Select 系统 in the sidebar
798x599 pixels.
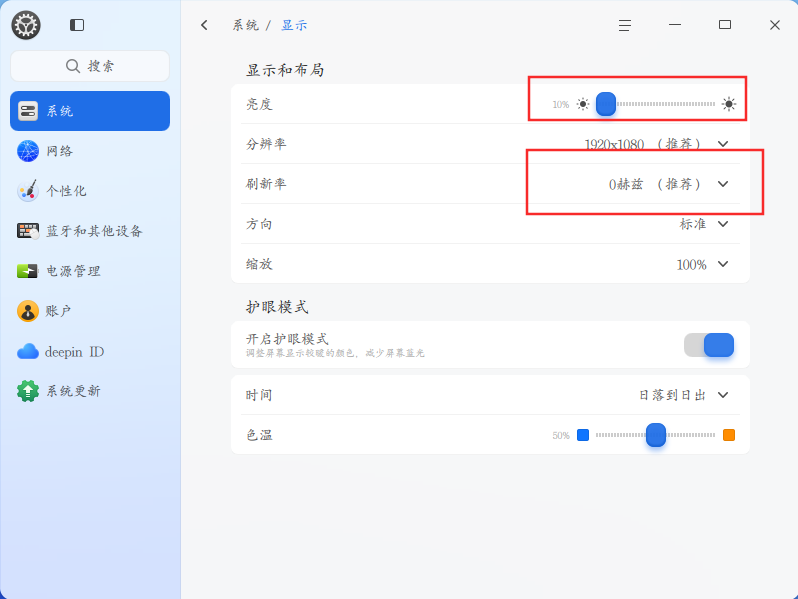tap(90, 111)
